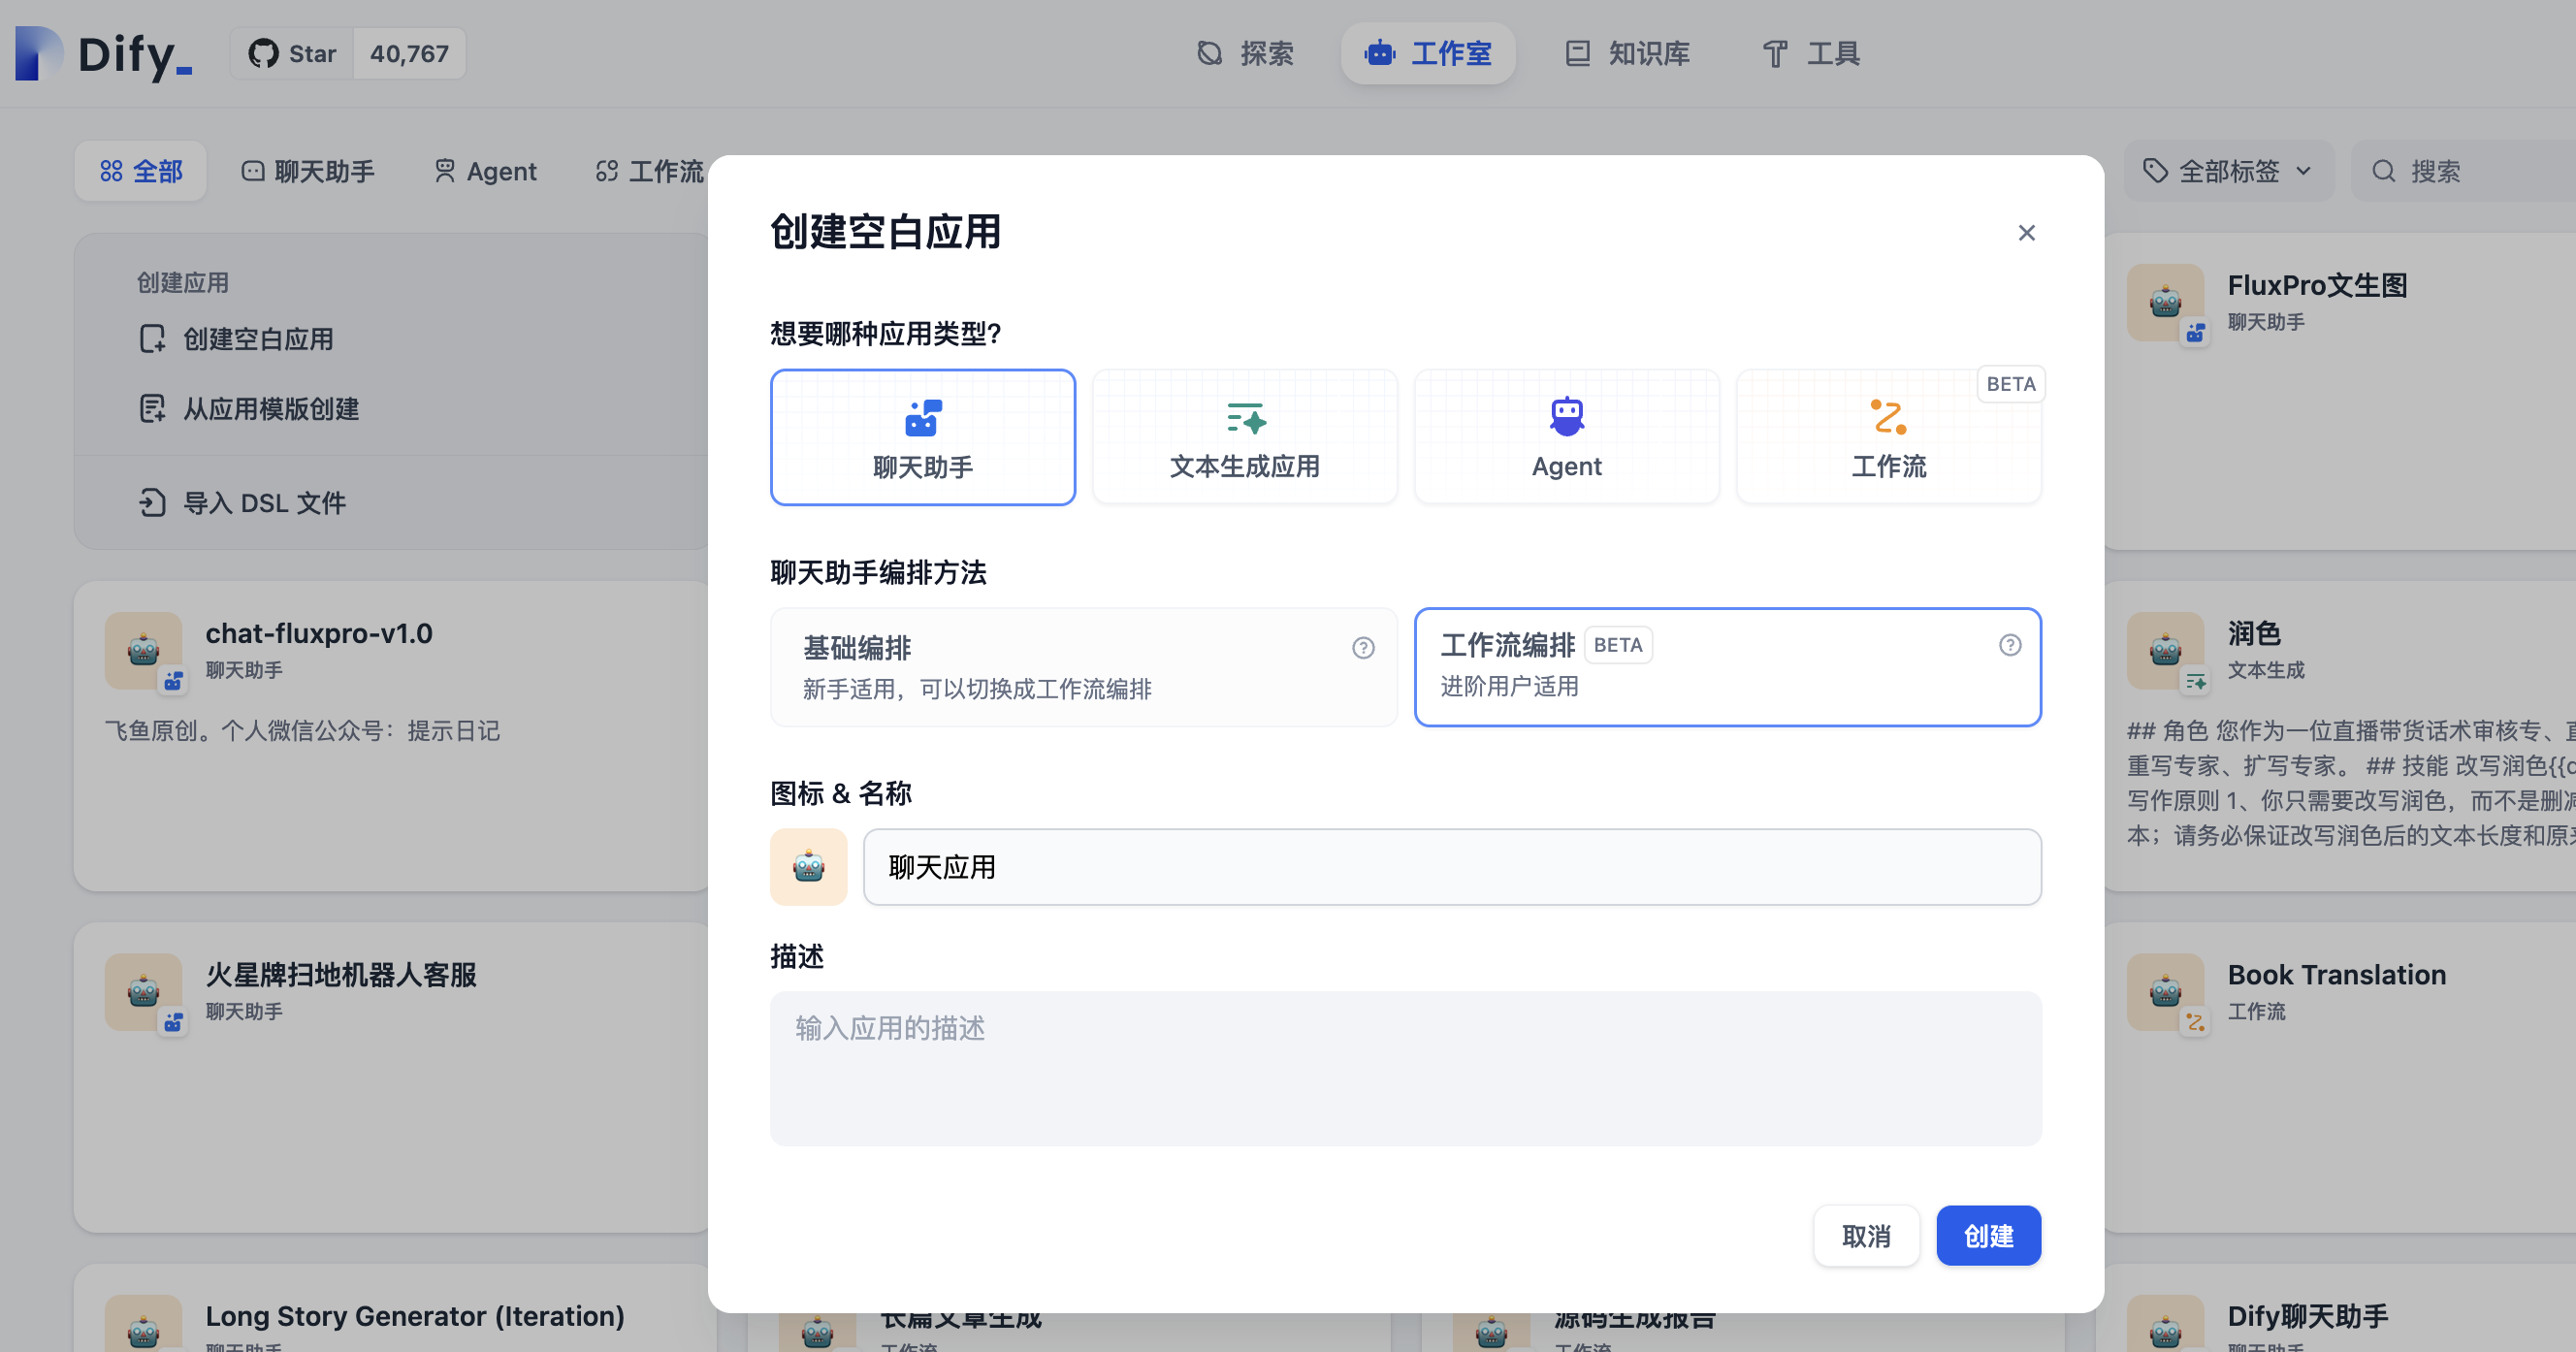Image resolution: width=2576 pixels, height=1352 pixels.
Task: Click the tag icon in 全部标签
Action: [x=2155, y=171]
